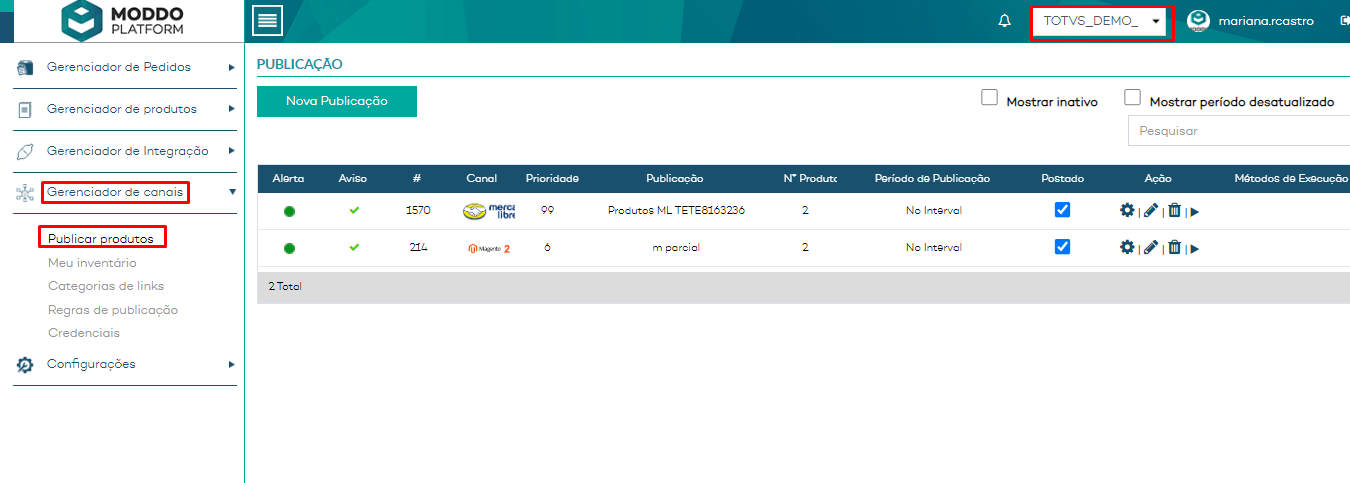Open Configurações menu

[91, 364]
